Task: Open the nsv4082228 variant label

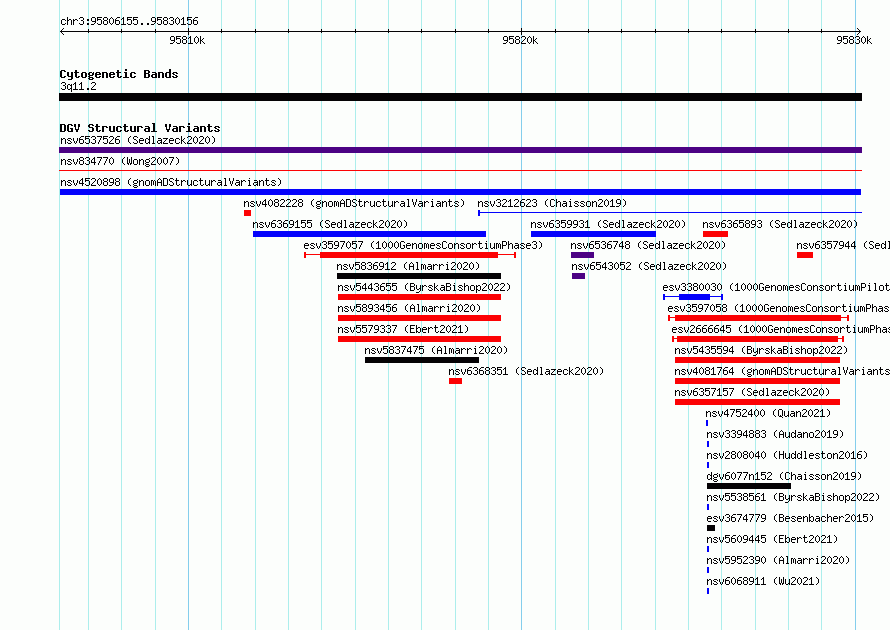Action: point(354,203)
